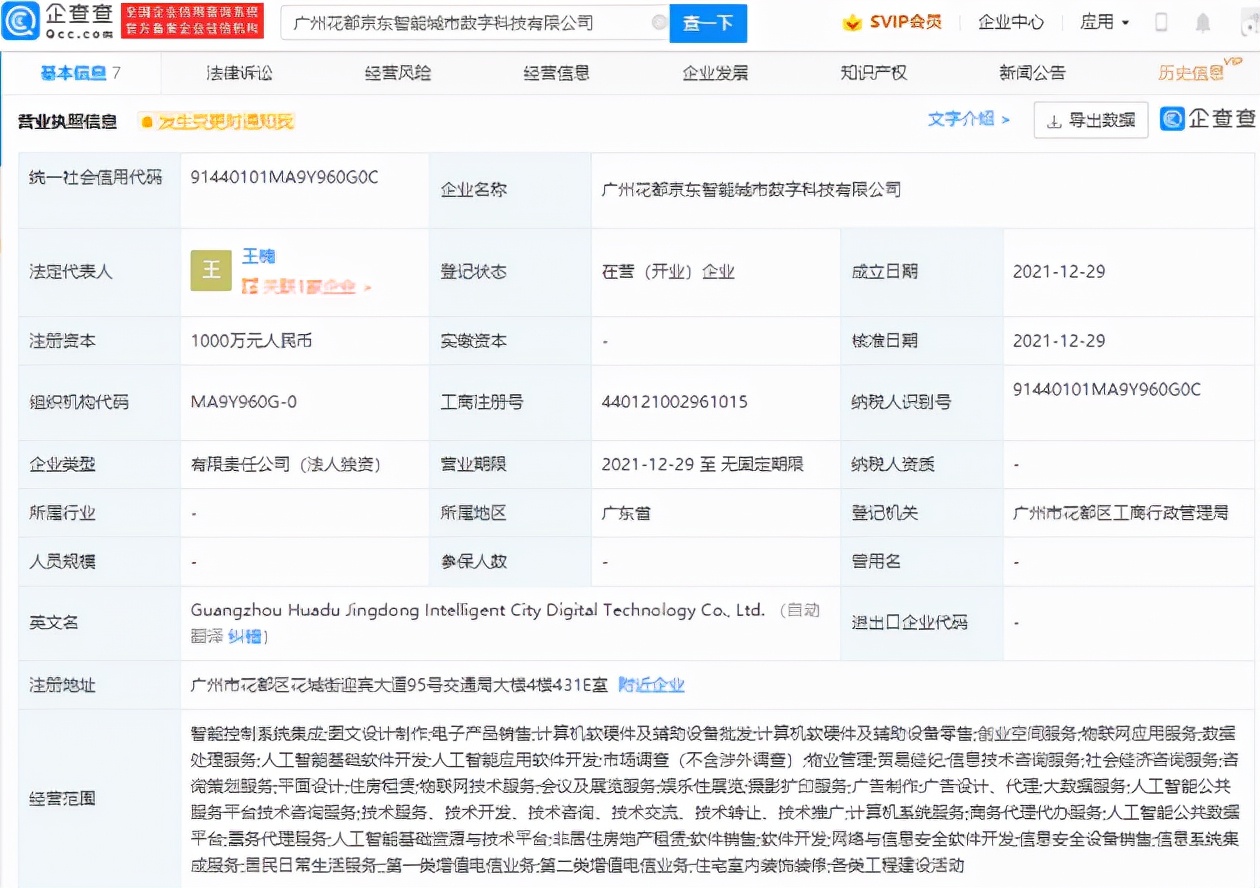This screenshot has height=888, width=1260.
Task: Click the legal representative avatar 王魄
Action: (x=210, y=270)
